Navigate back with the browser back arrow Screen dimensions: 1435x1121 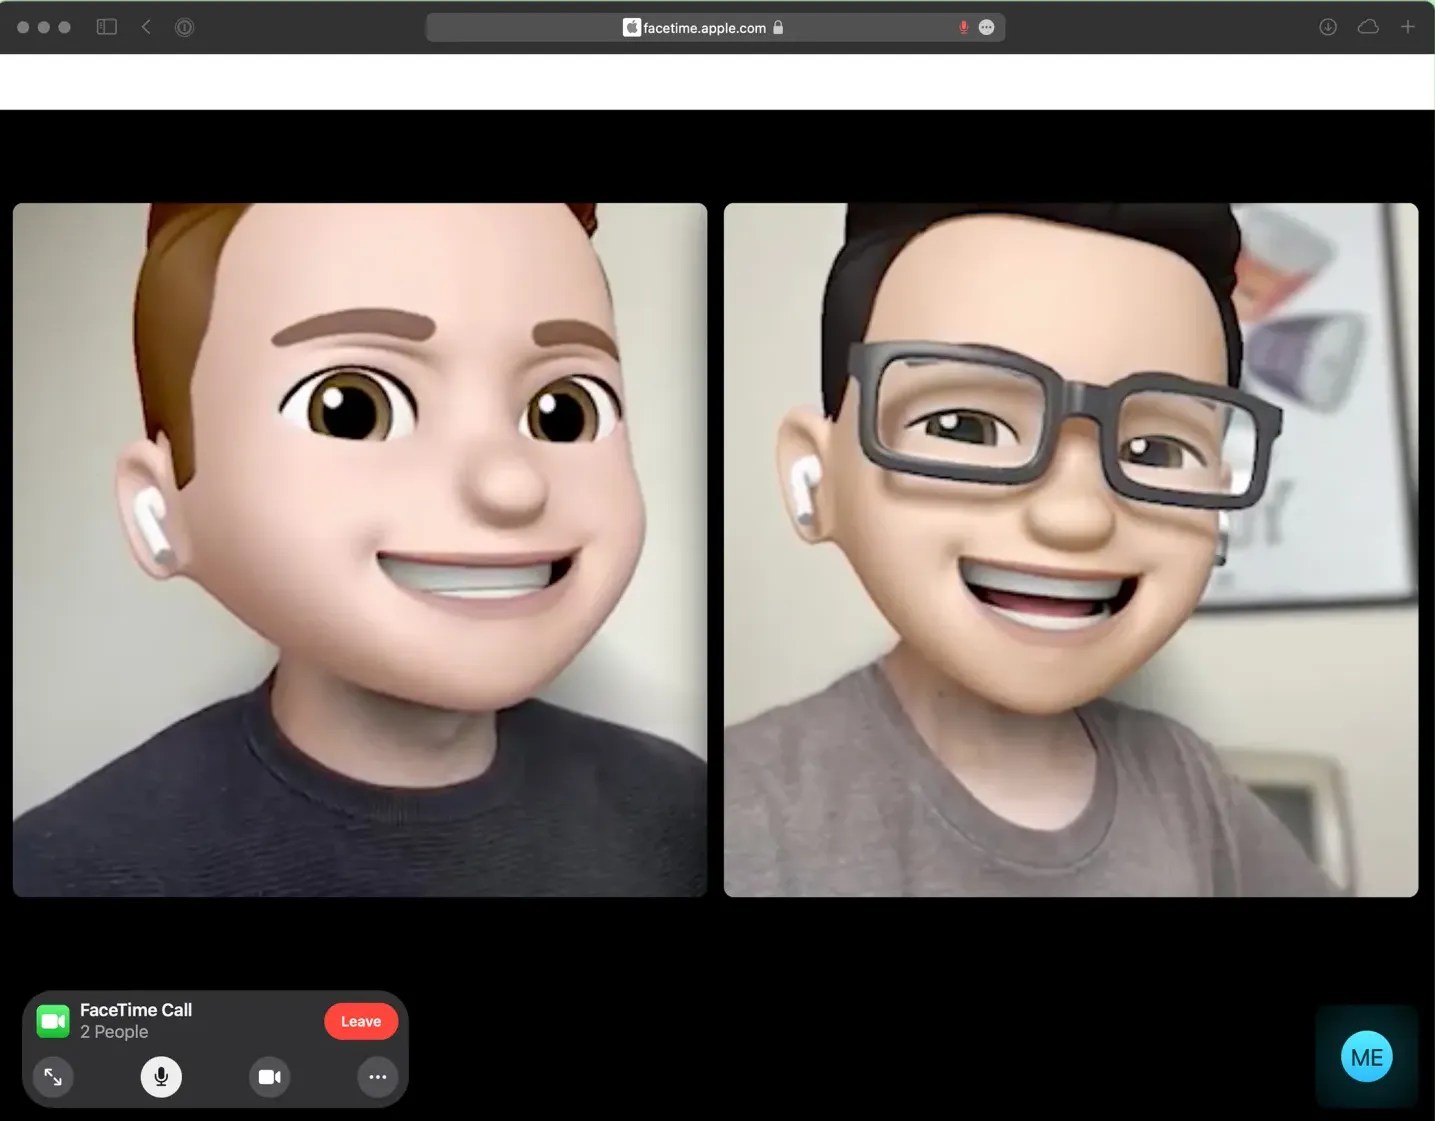pyautogui.click(x=146, y=27)
